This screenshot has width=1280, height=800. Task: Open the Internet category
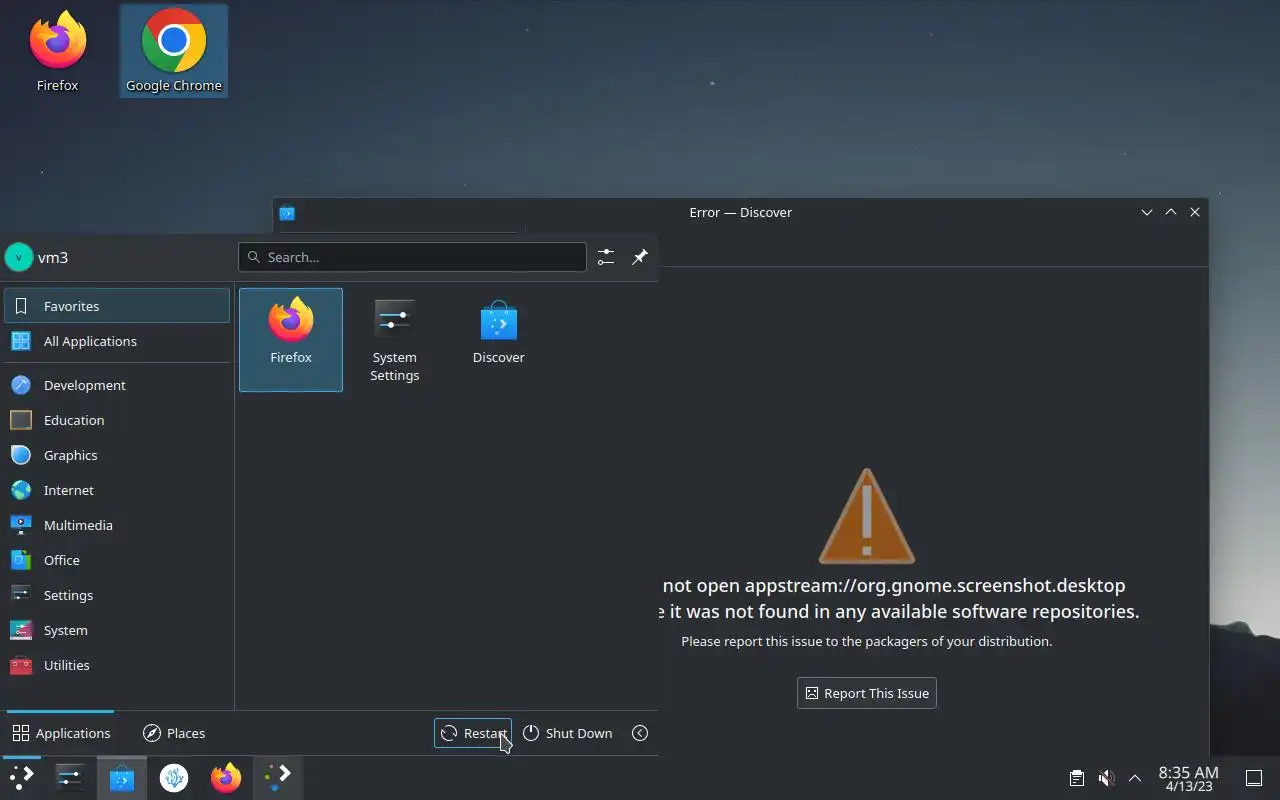tap(117, 490)
